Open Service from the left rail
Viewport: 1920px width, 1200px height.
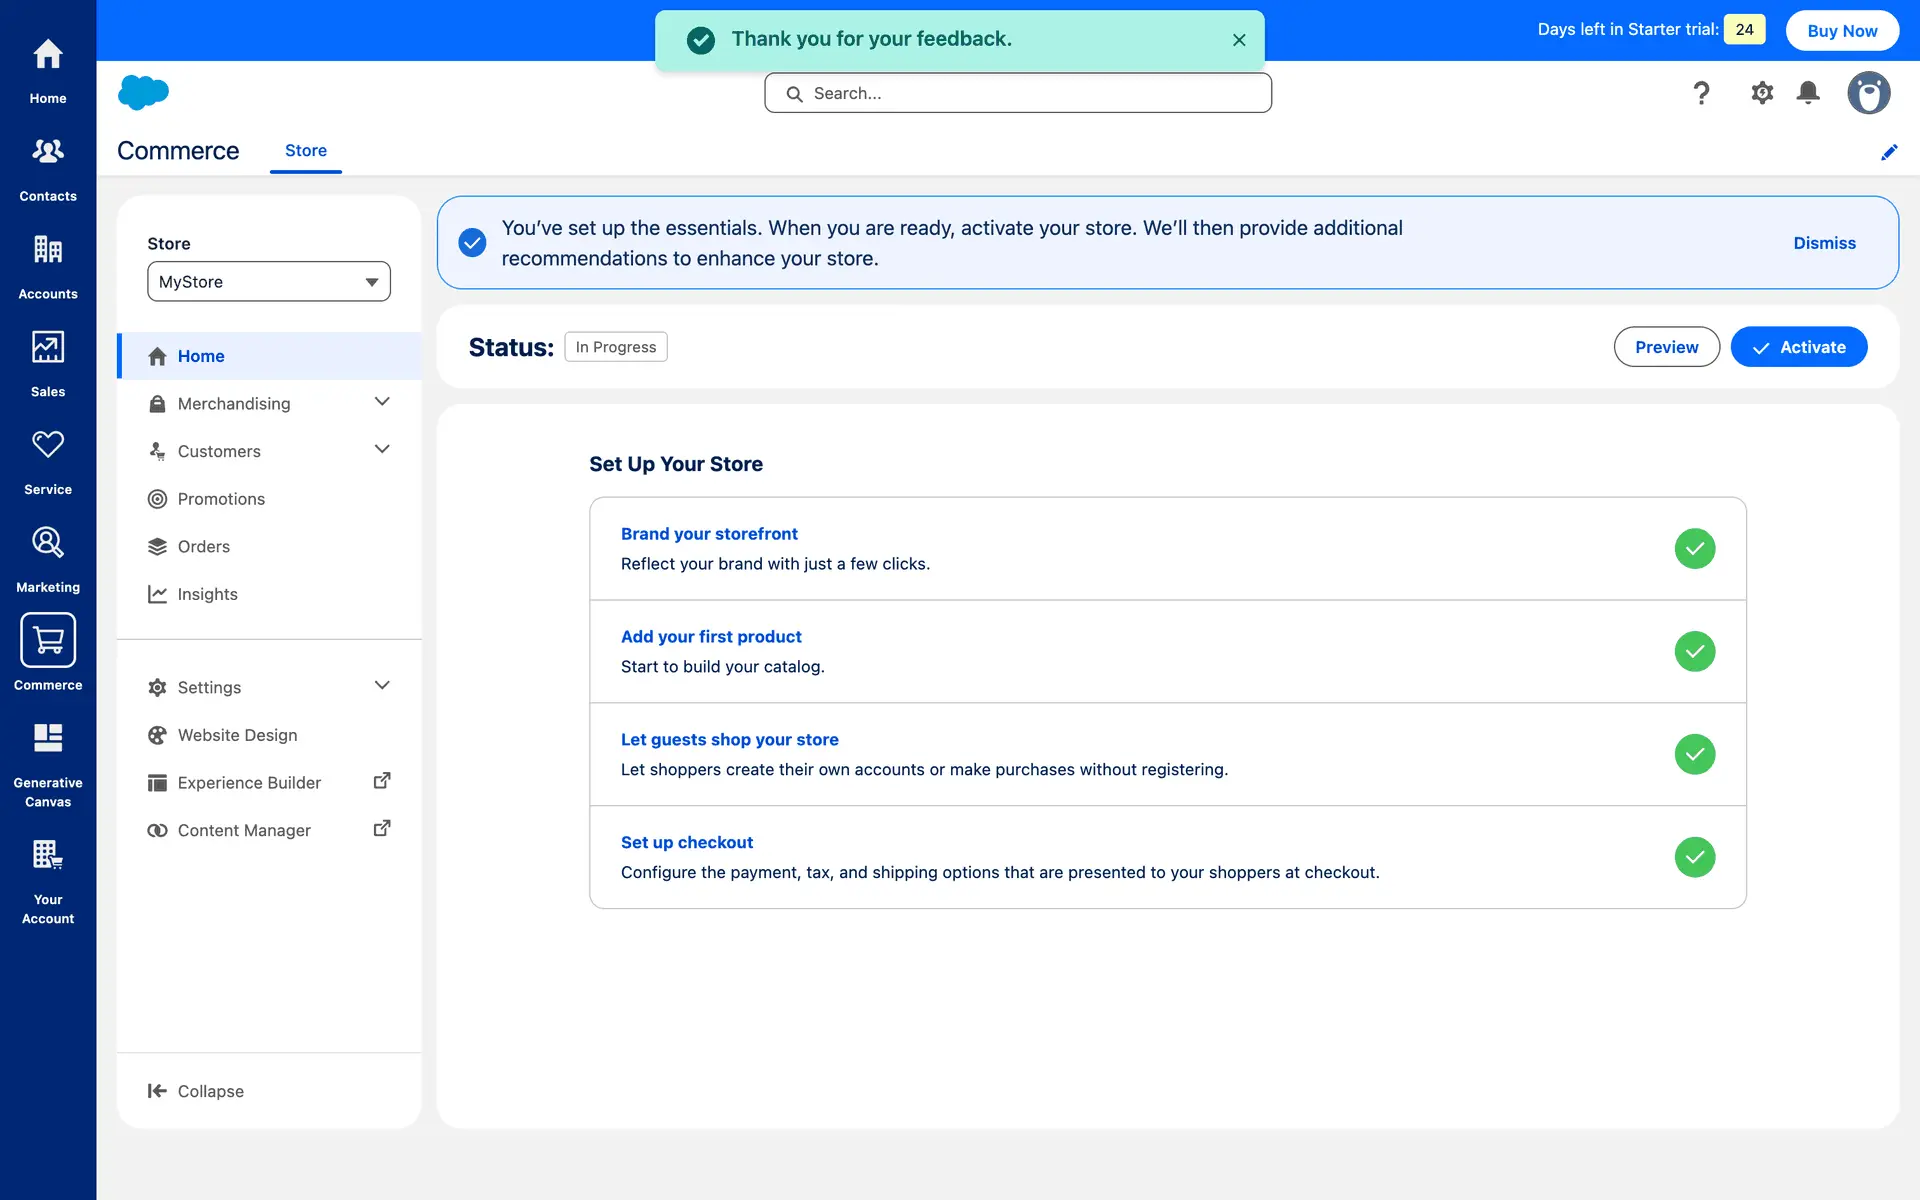(x=47, y=461)
